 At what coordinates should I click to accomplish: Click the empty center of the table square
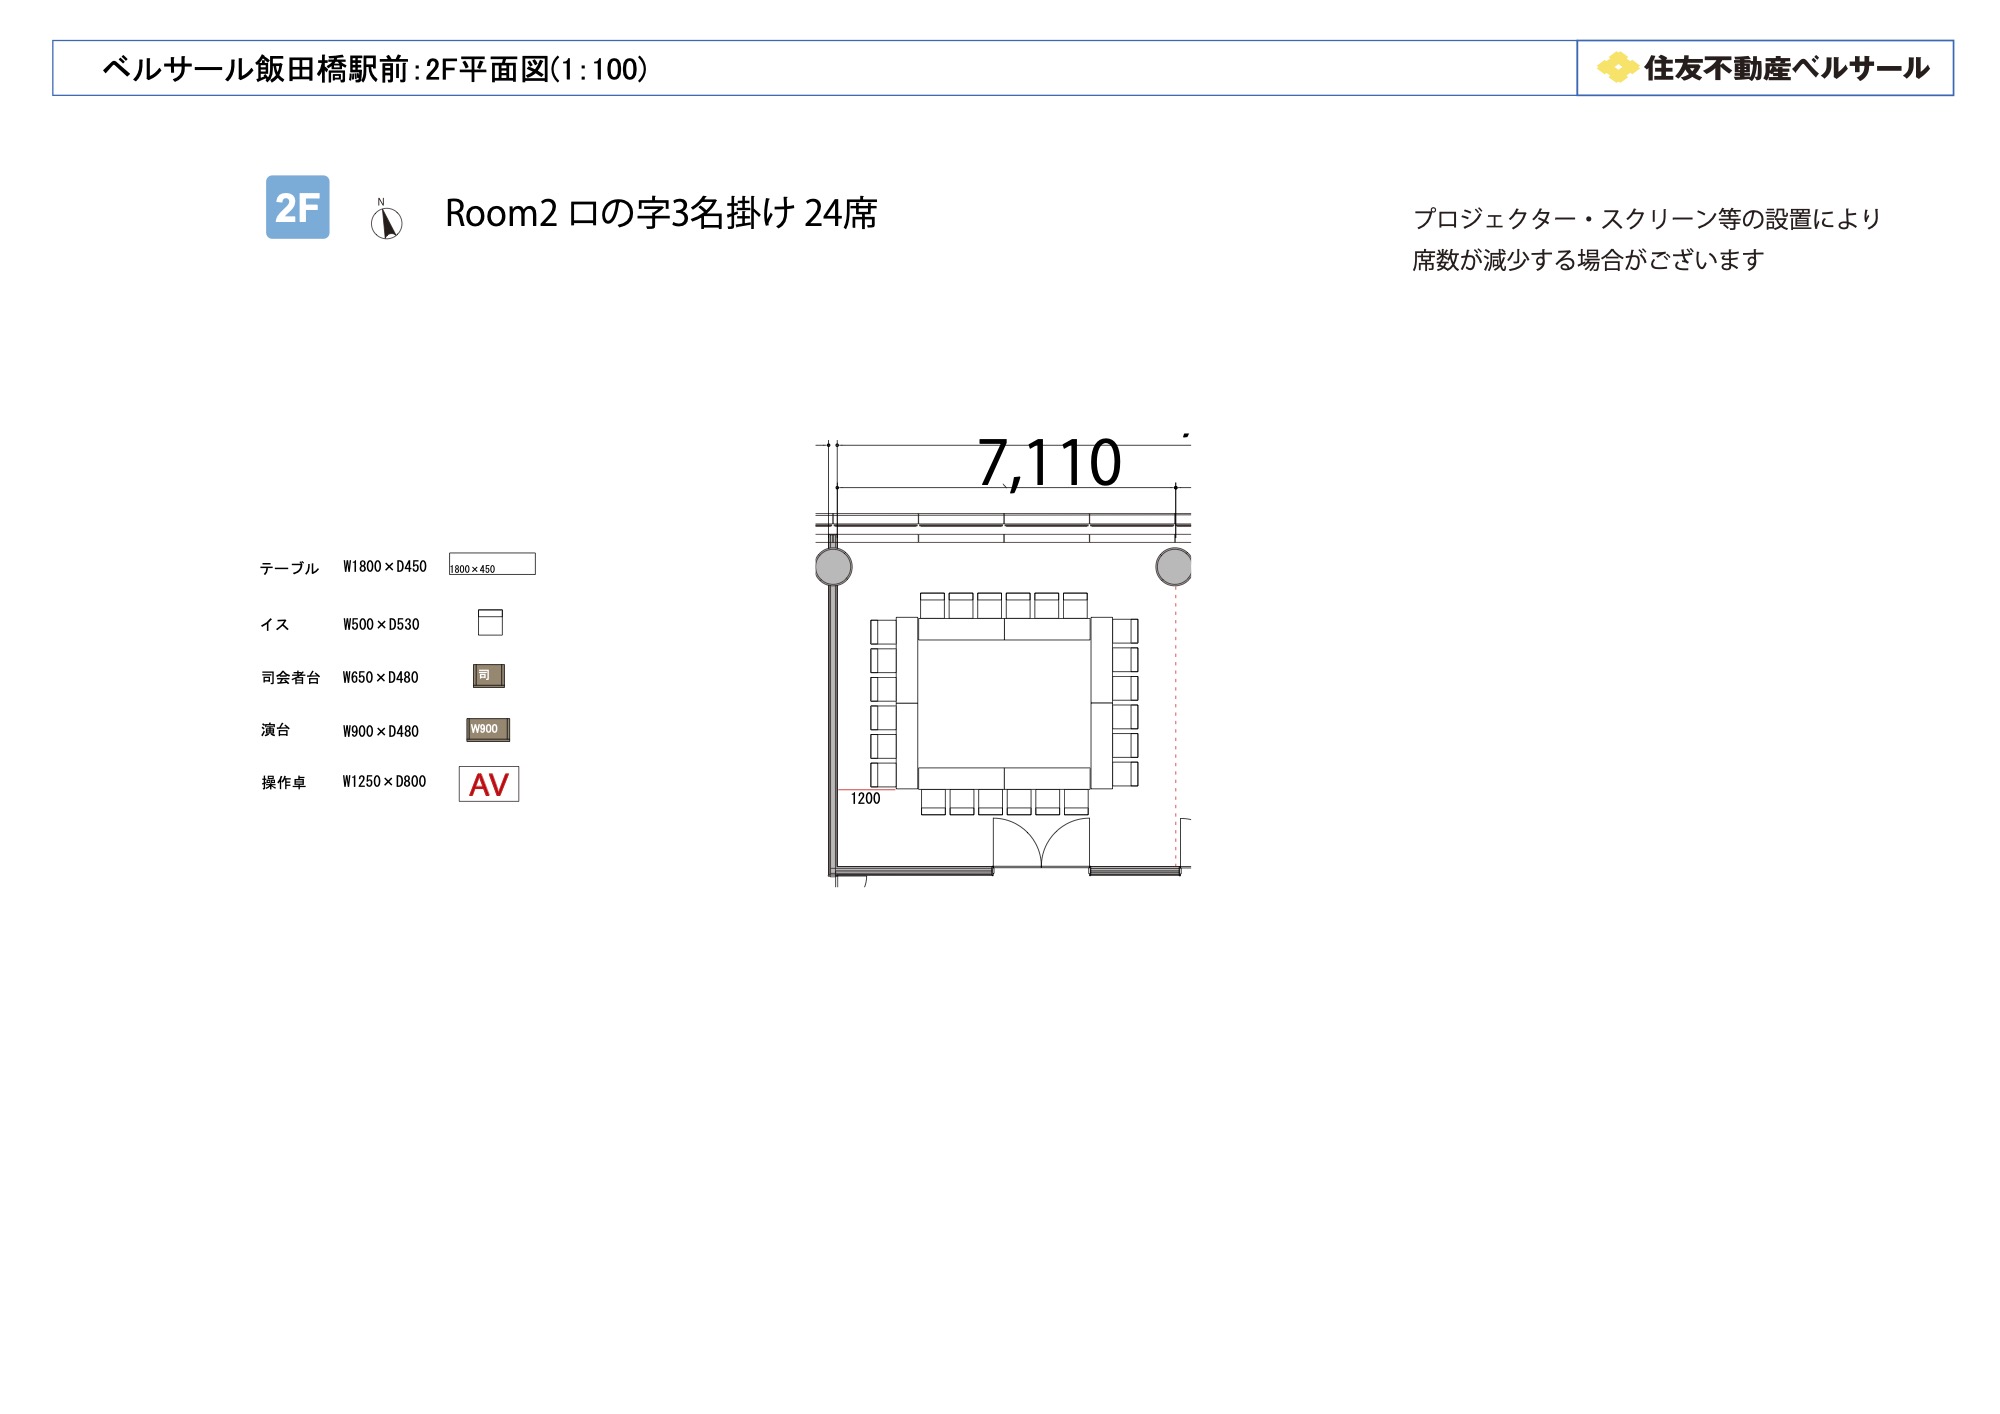pyautogui.click(x=1004, y=704)
